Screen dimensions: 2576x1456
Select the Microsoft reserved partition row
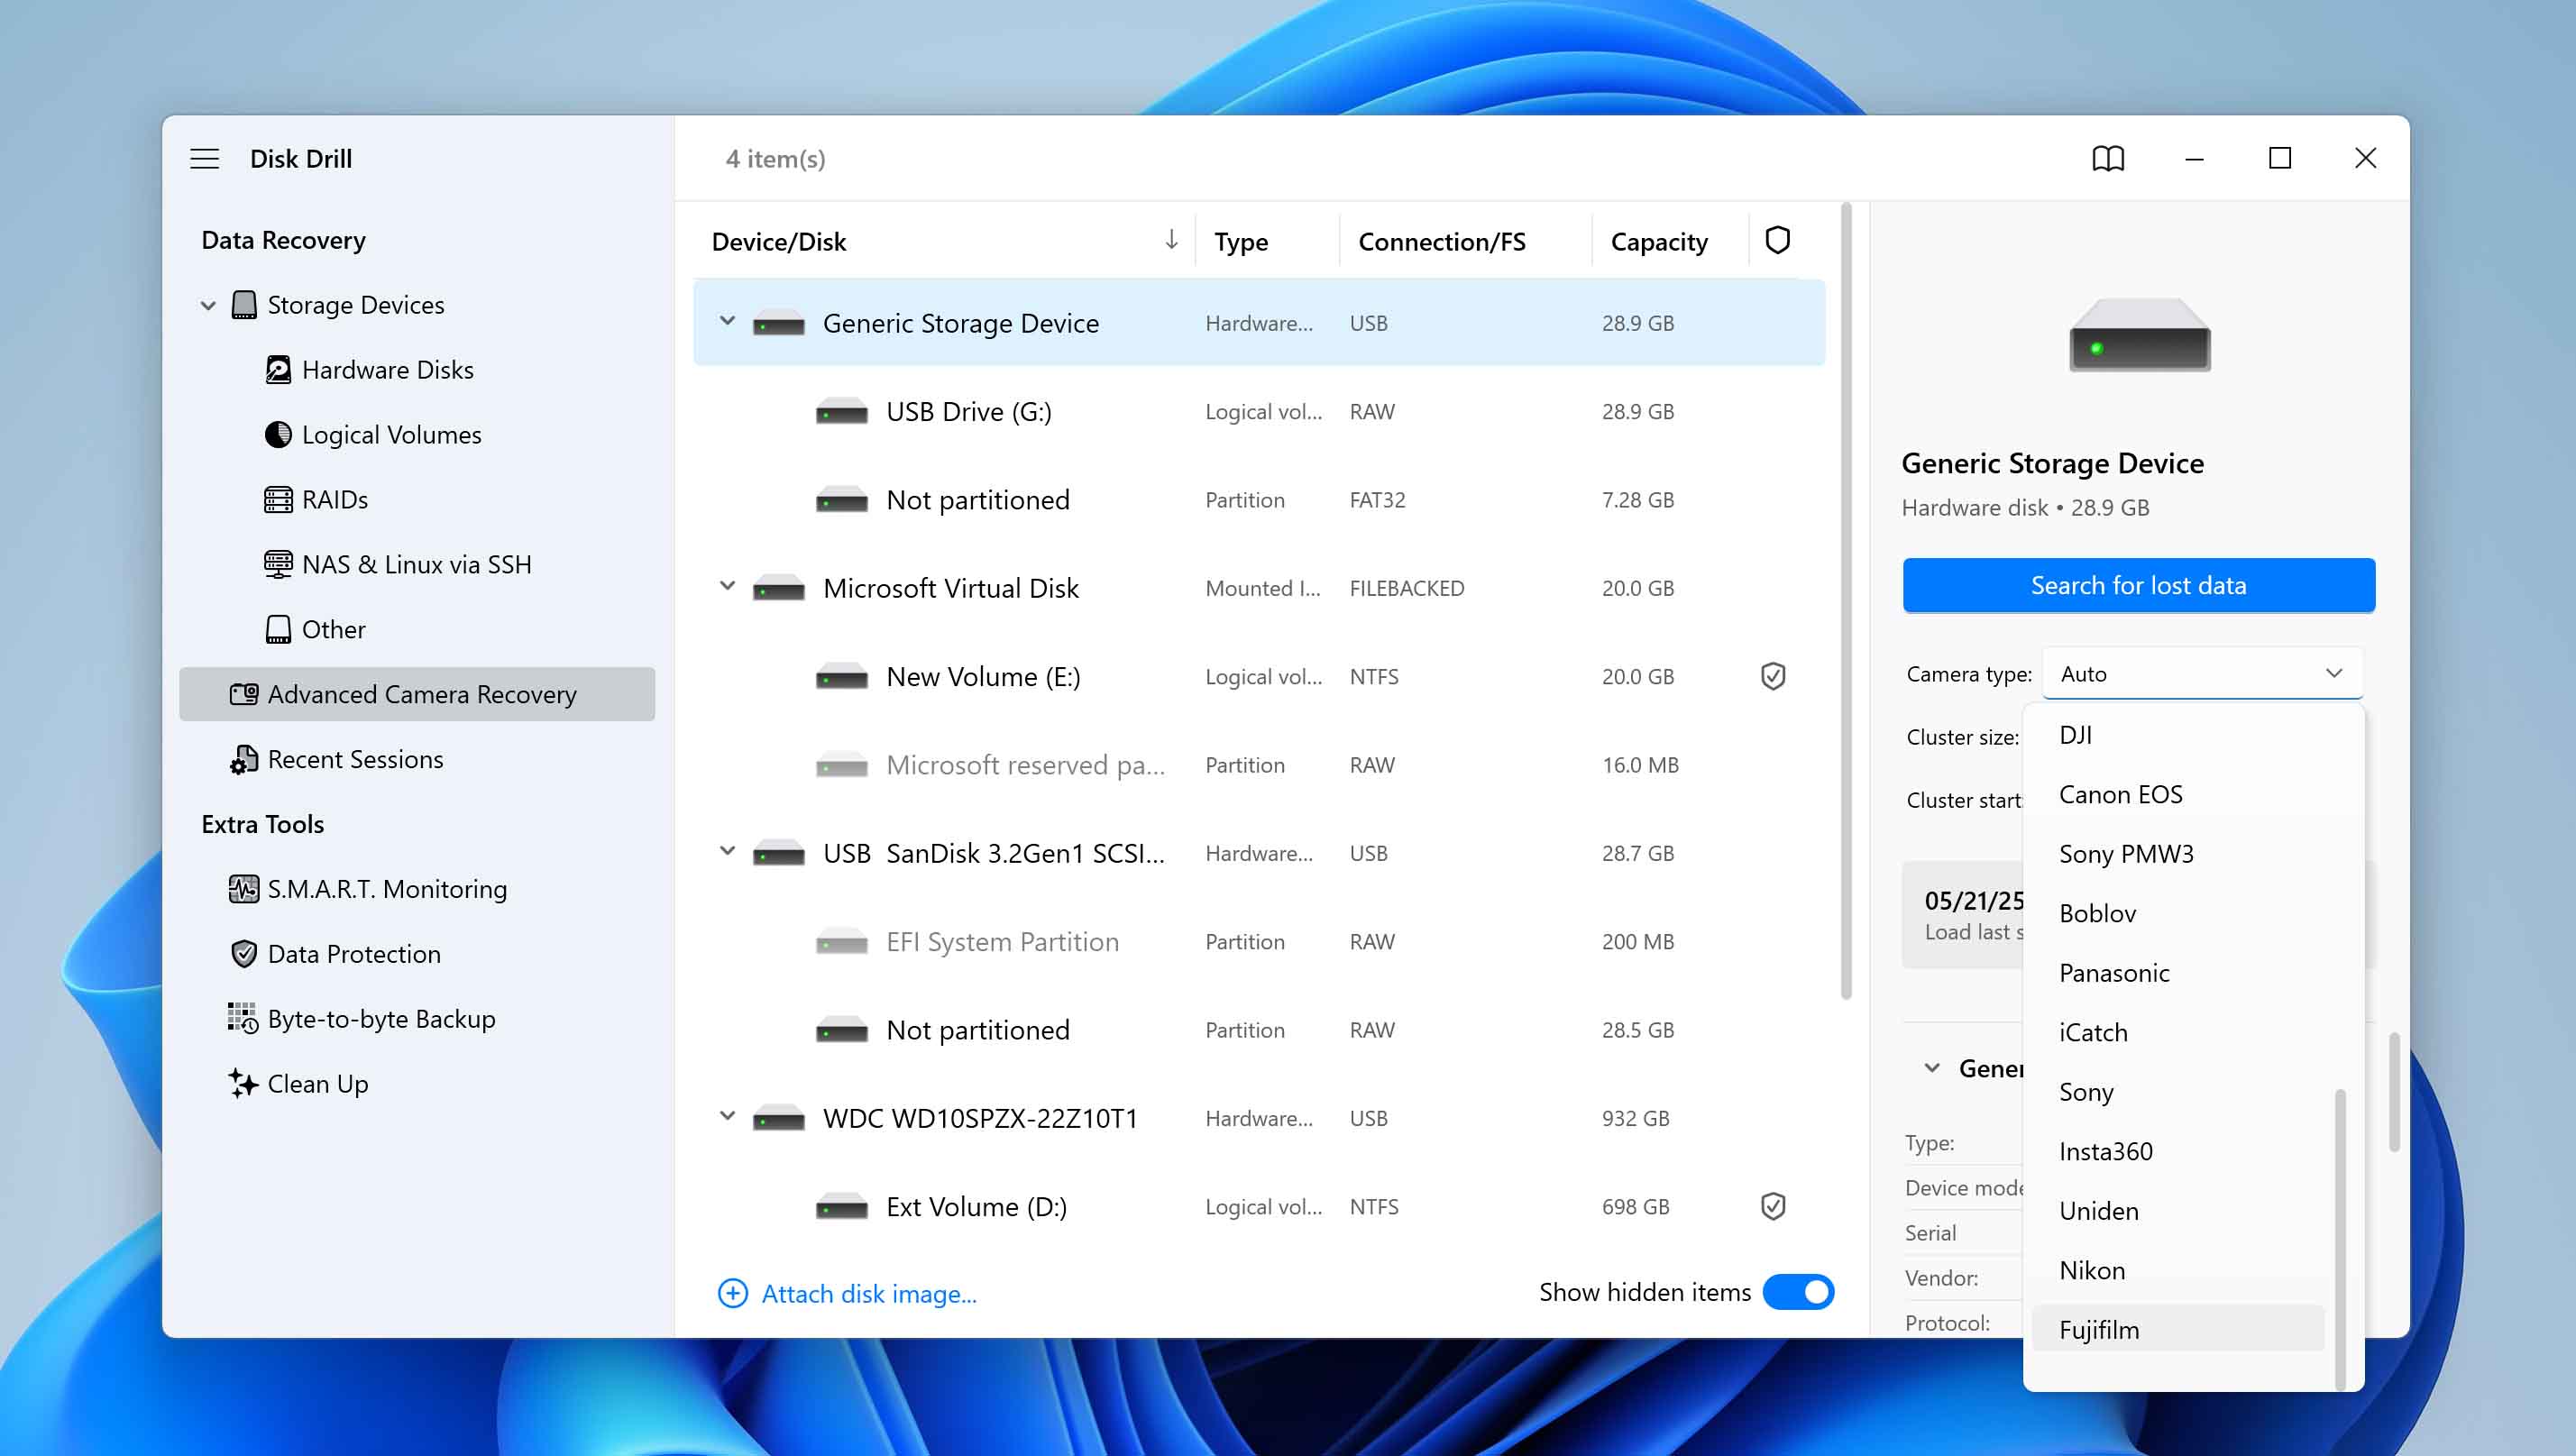point(1259,765)
